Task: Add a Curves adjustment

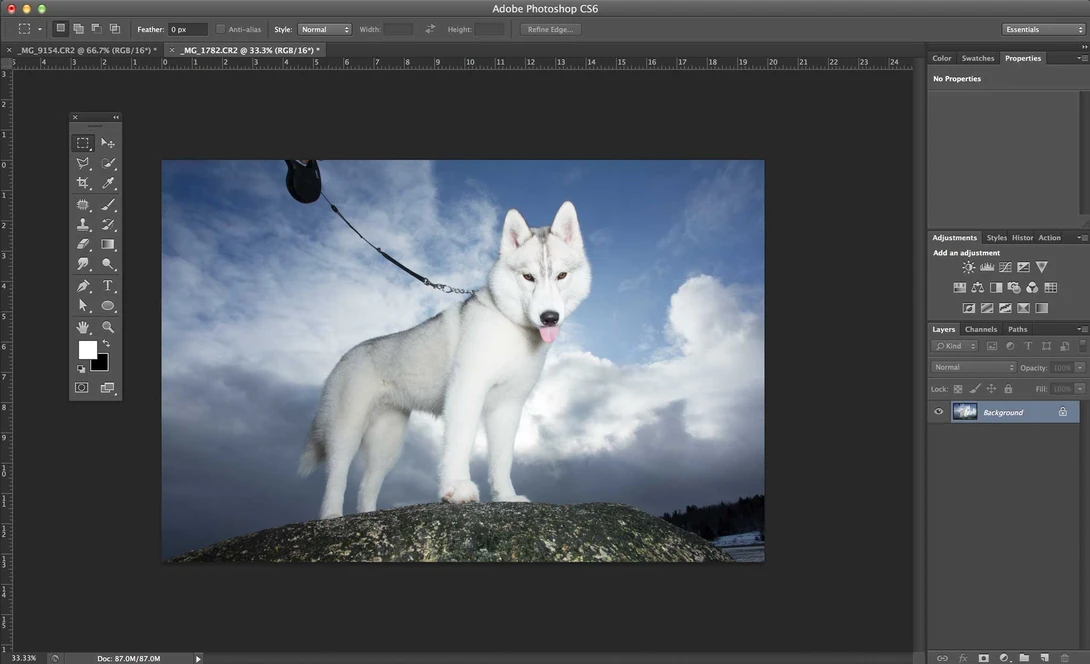Action: point(1005,267)
